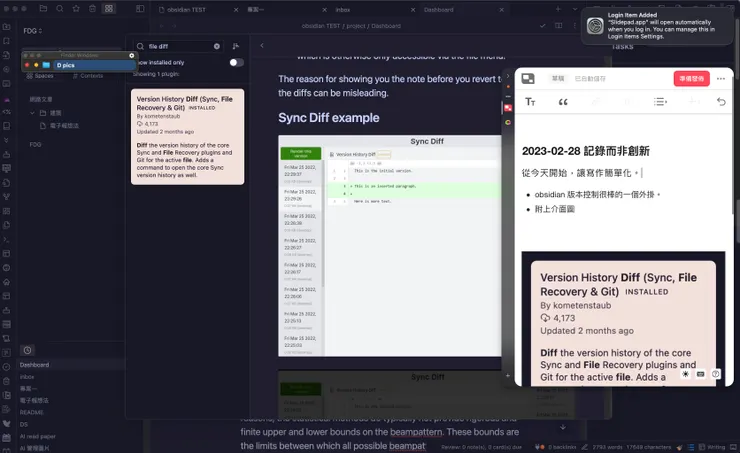
Task: Open the plugin sort order icon
Action: click(235, 46)
